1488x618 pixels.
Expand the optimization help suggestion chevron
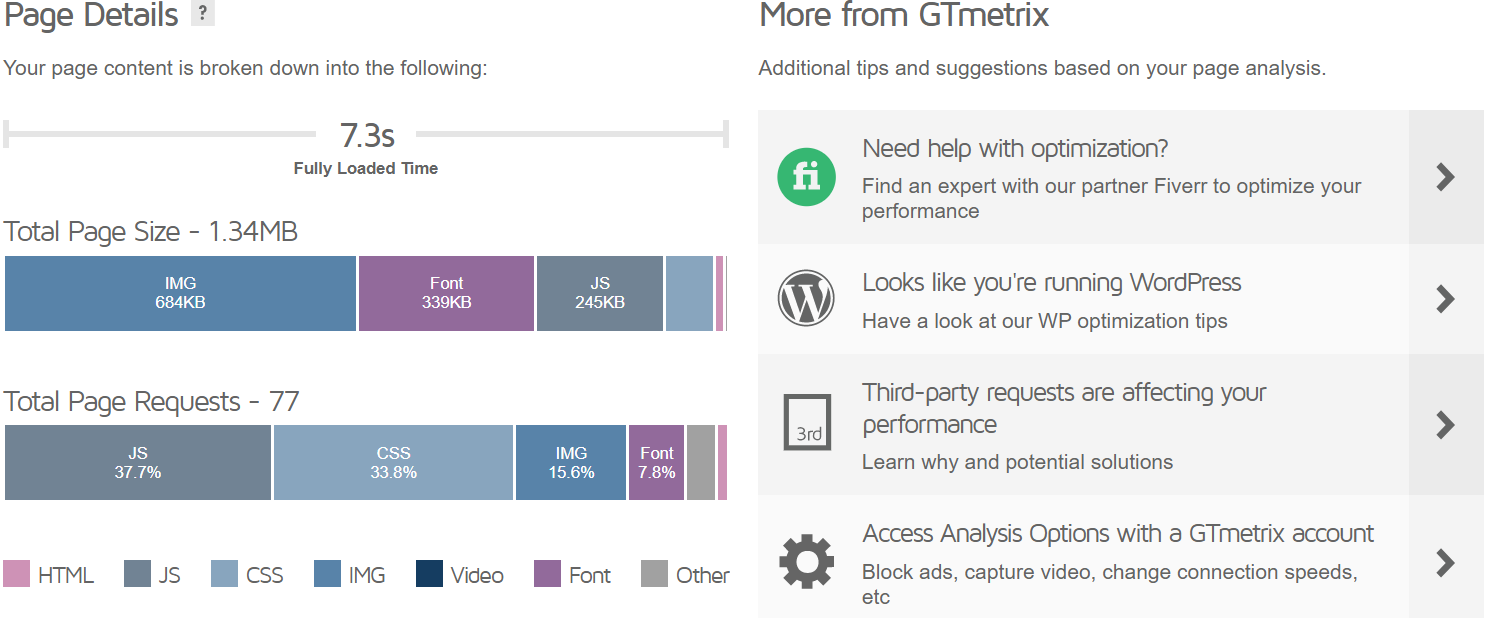click(1446, 176)
